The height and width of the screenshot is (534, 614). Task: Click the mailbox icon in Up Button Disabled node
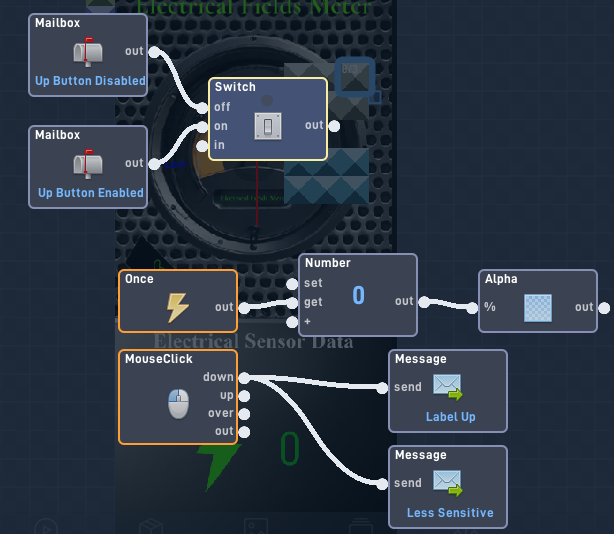pyautogui.click(x=88, y=52)
